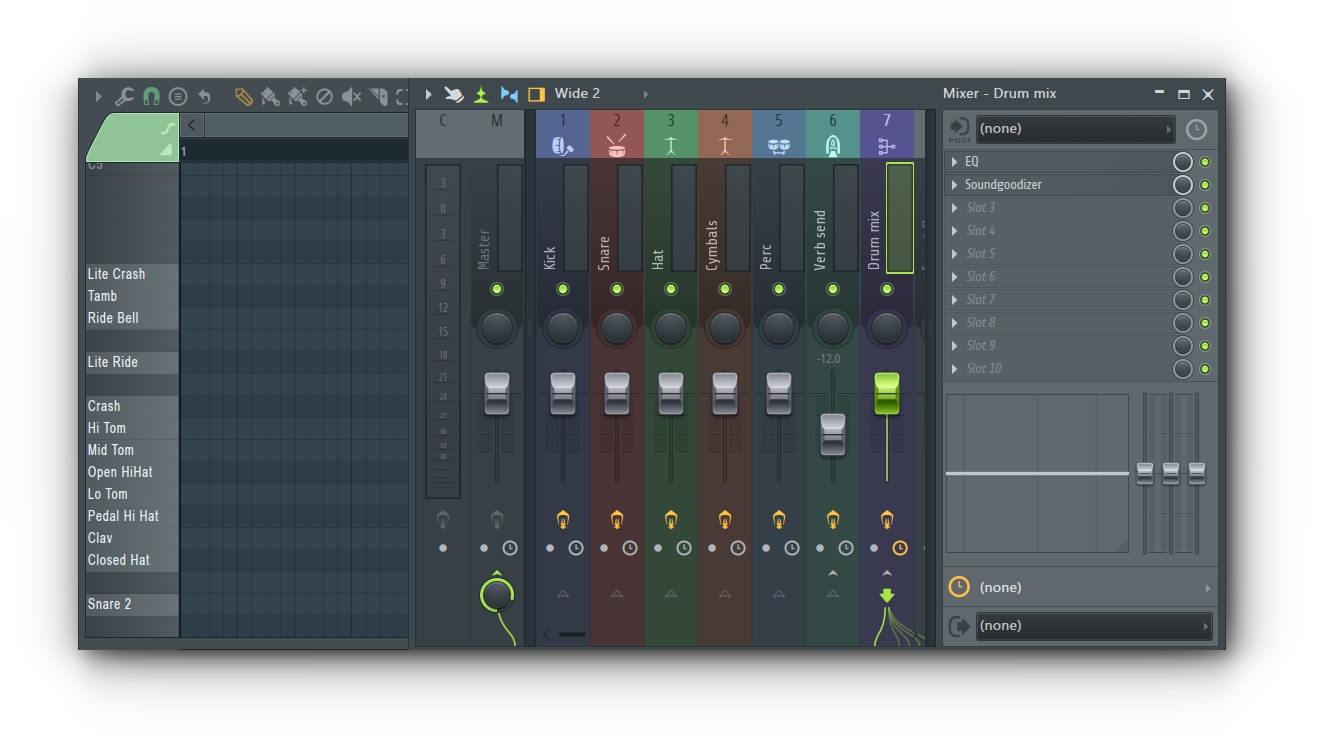Click the Kick track drum icon

pos(562,146)
